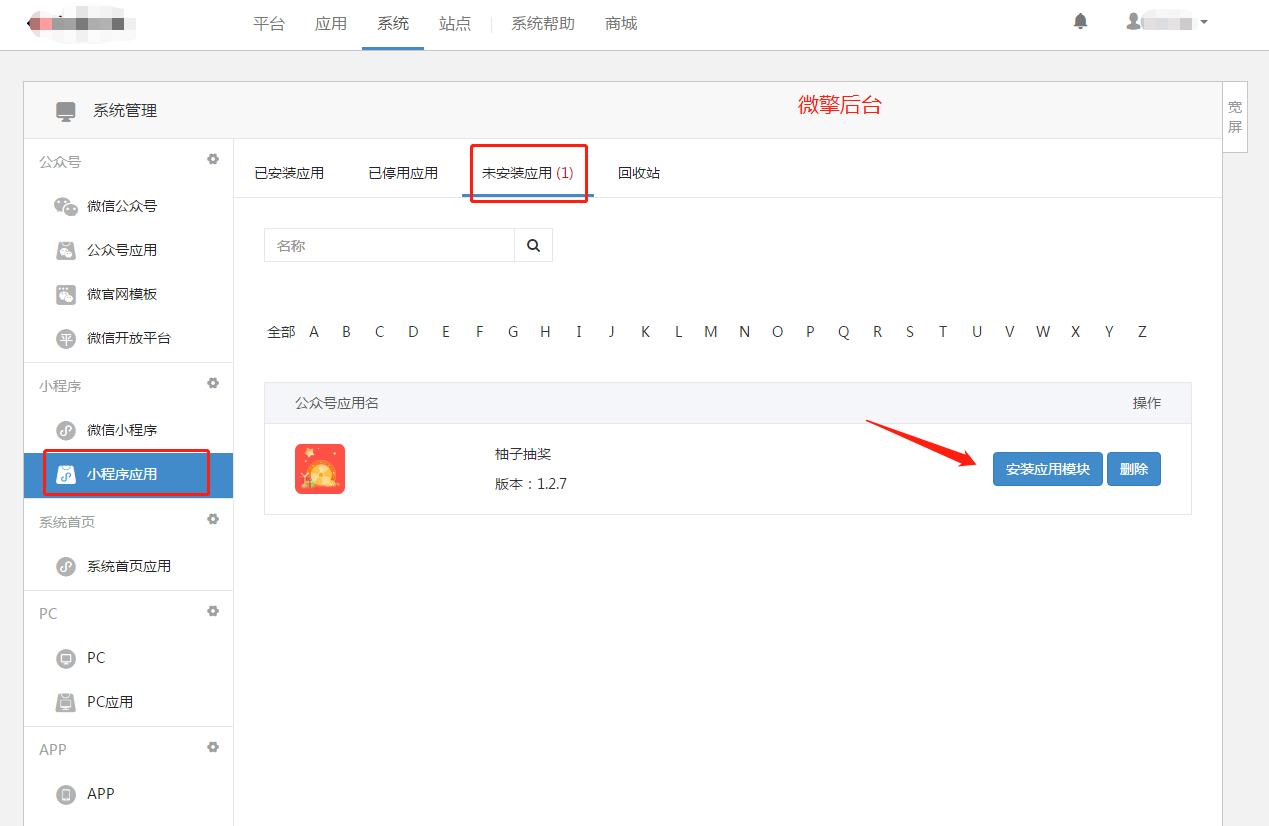Click the search magnifier icon

coord(532,244)
